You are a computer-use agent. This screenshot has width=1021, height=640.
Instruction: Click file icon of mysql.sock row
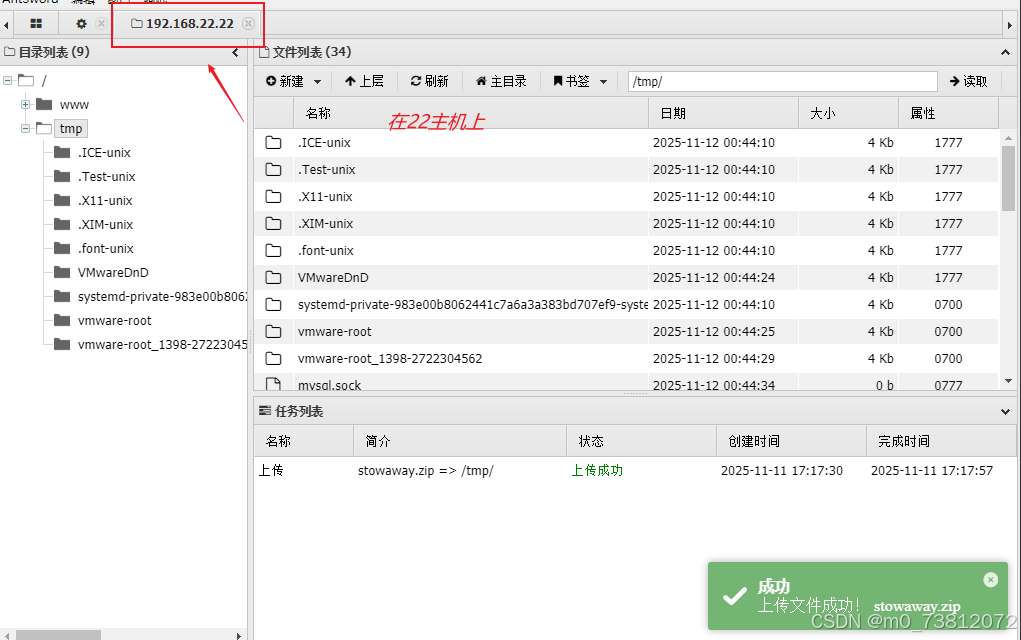pyautogui.click(x=273, y=384)
